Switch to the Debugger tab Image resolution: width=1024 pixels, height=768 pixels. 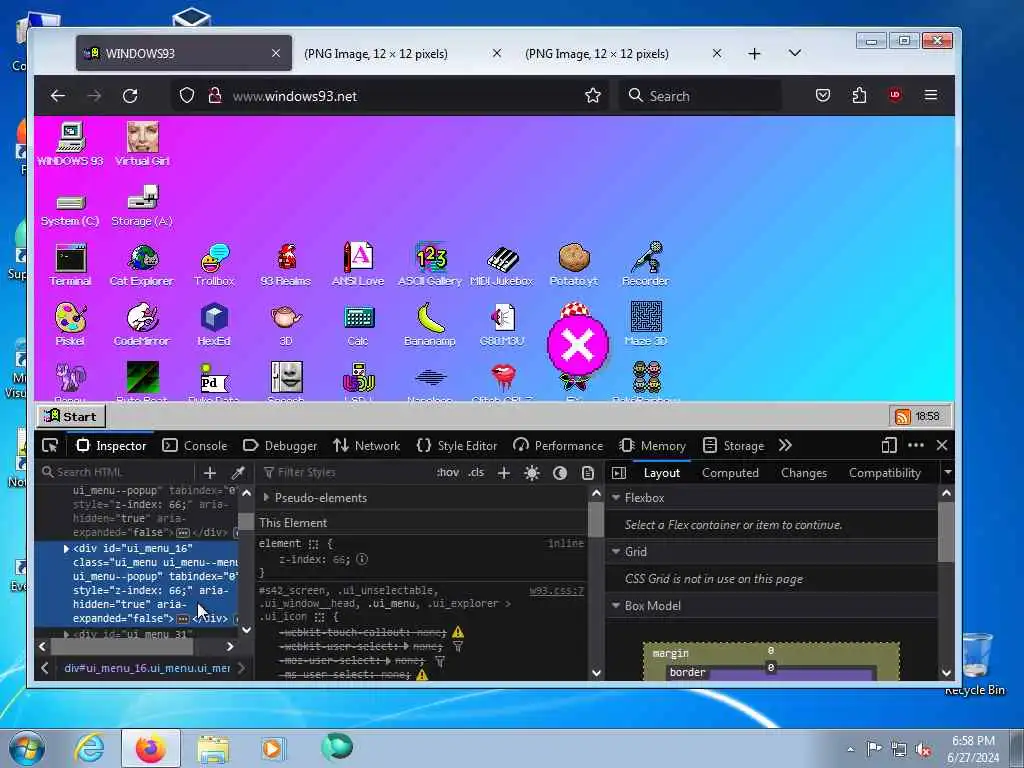point(280,445)
